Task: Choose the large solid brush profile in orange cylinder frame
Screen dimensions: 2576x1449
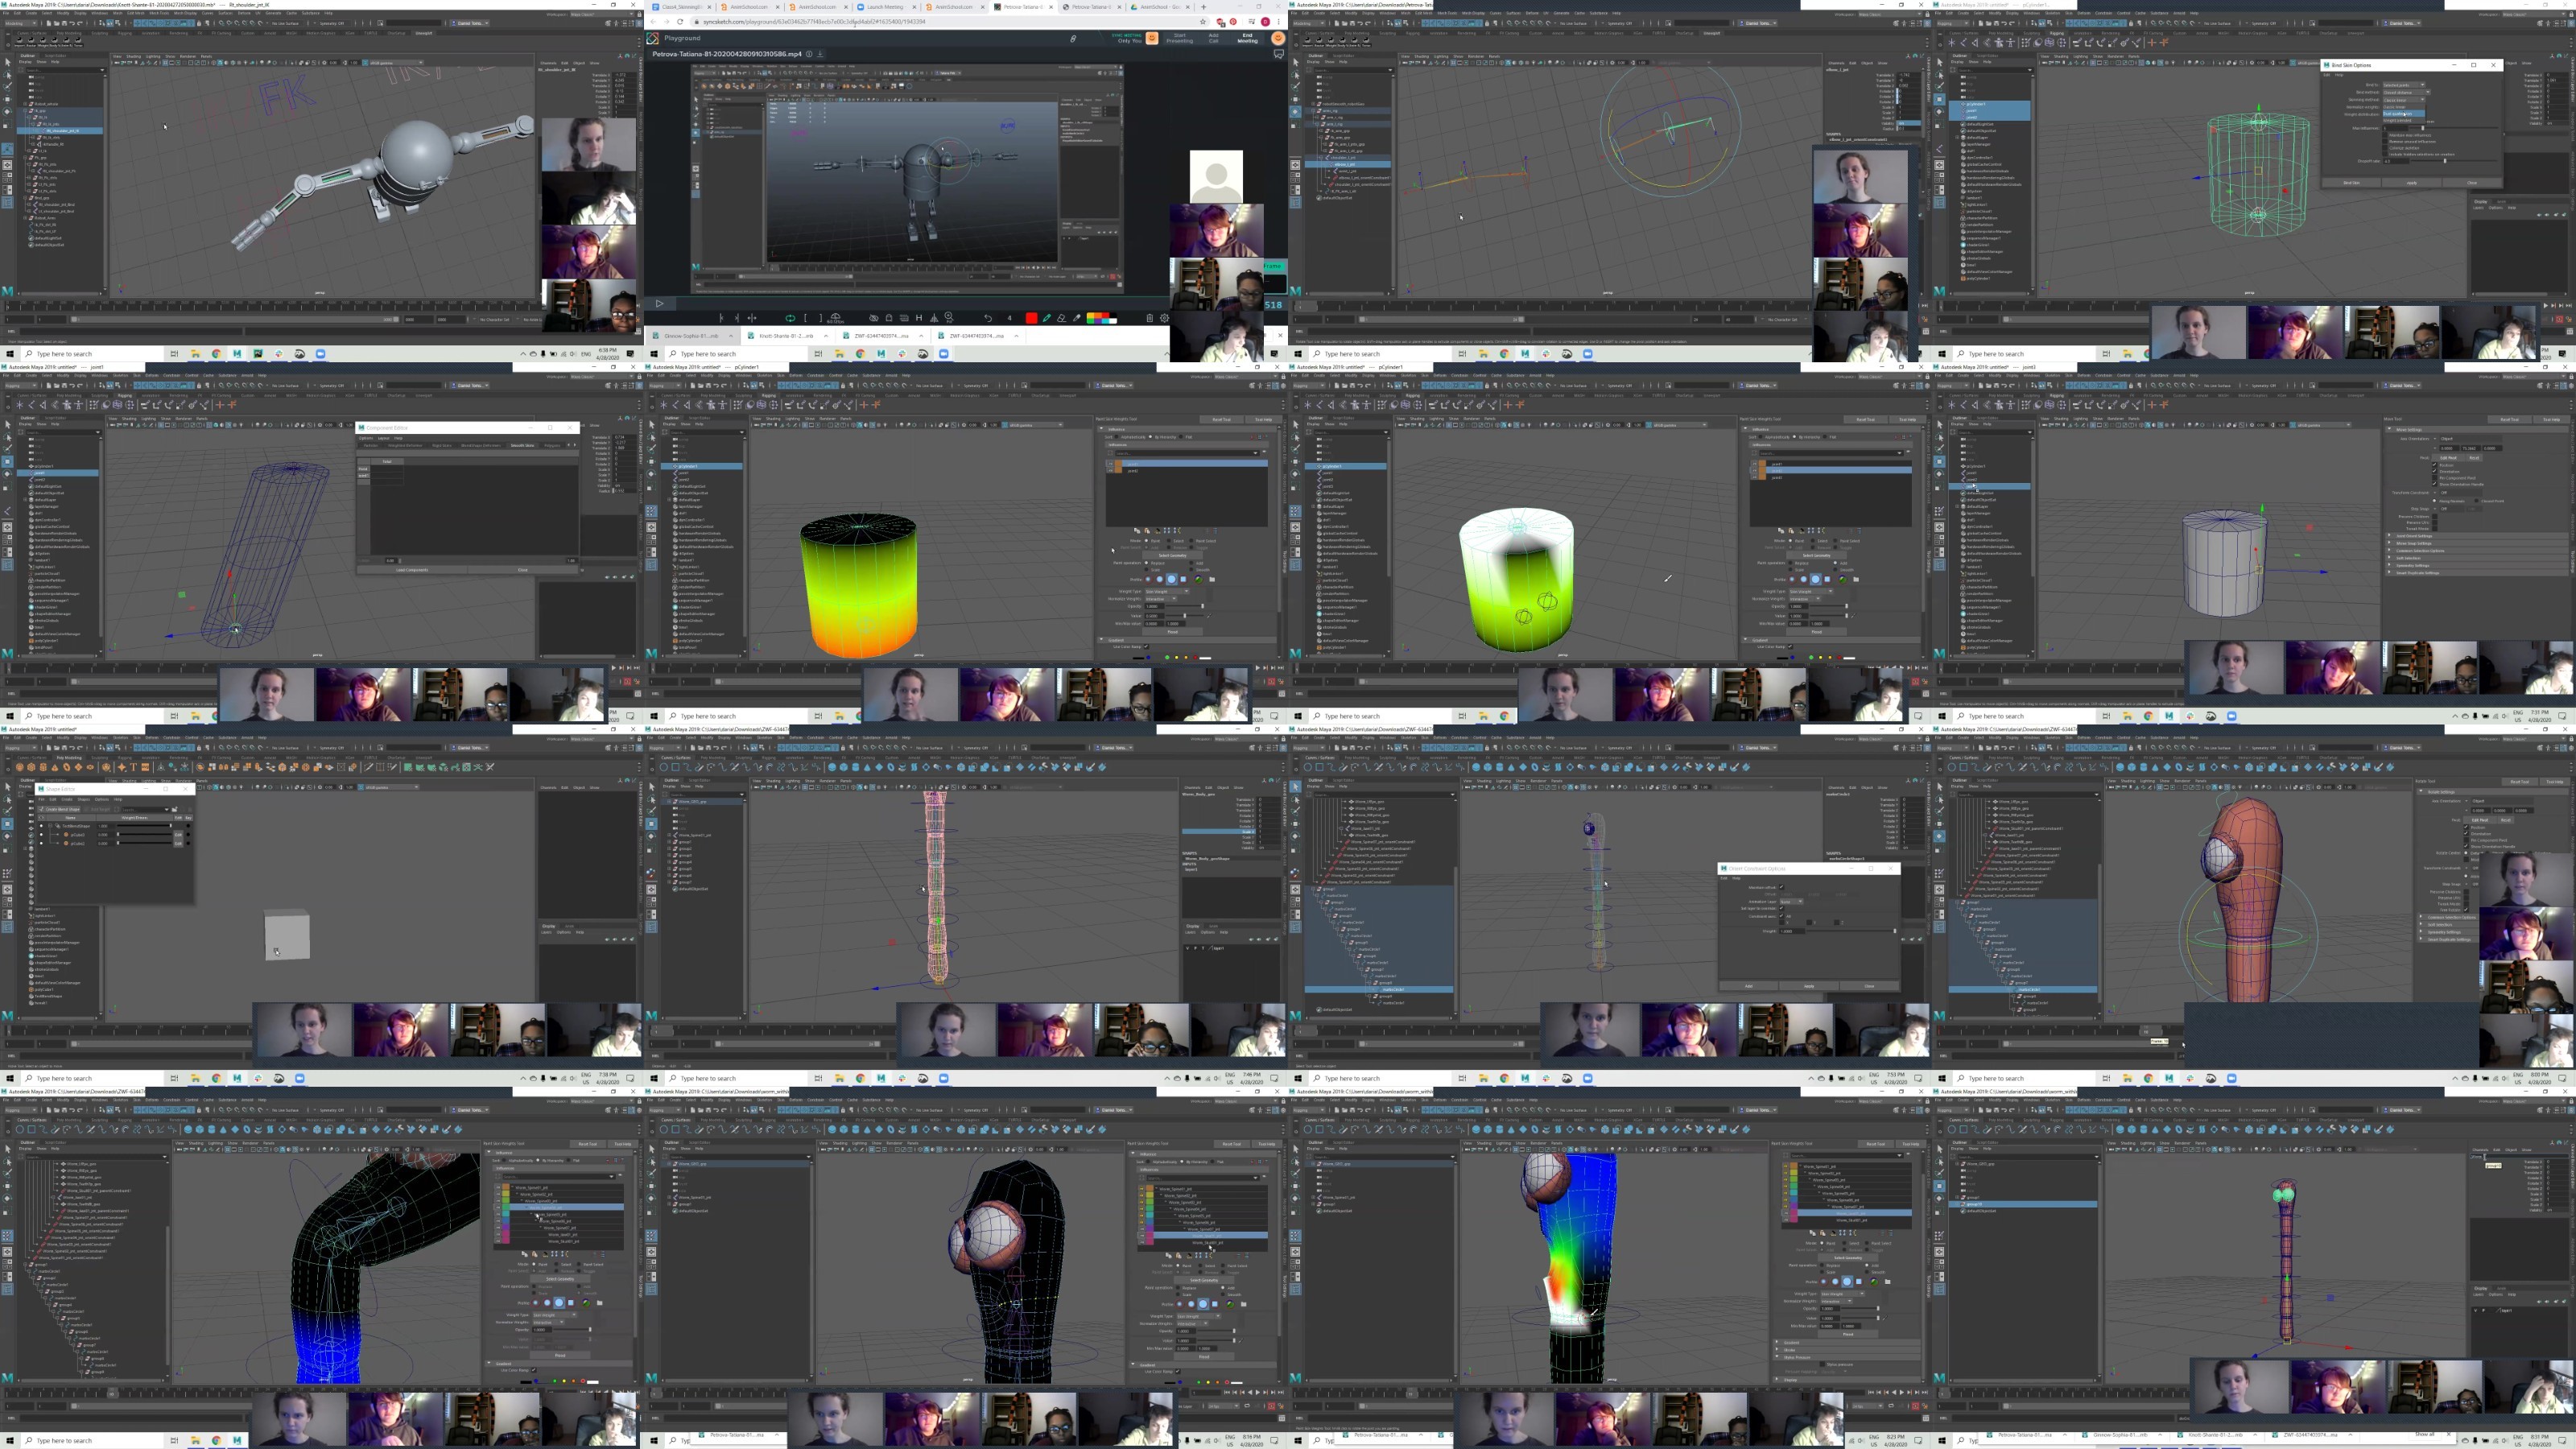Action: point(1172,580)
